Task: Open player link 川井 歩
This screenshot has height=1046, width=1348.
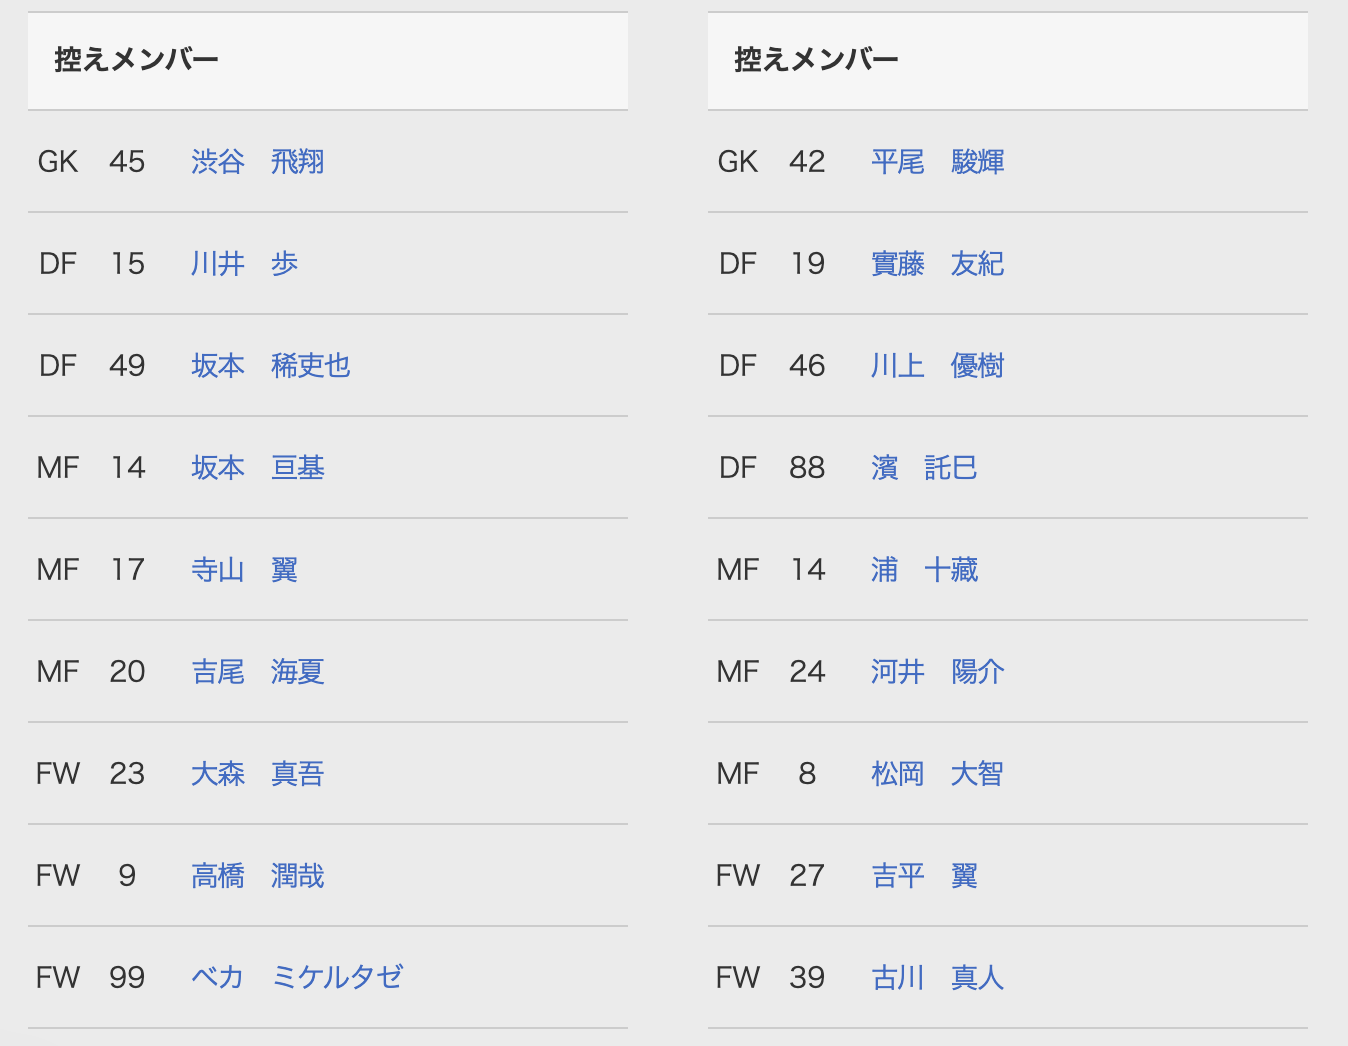Action: point(245,263)
